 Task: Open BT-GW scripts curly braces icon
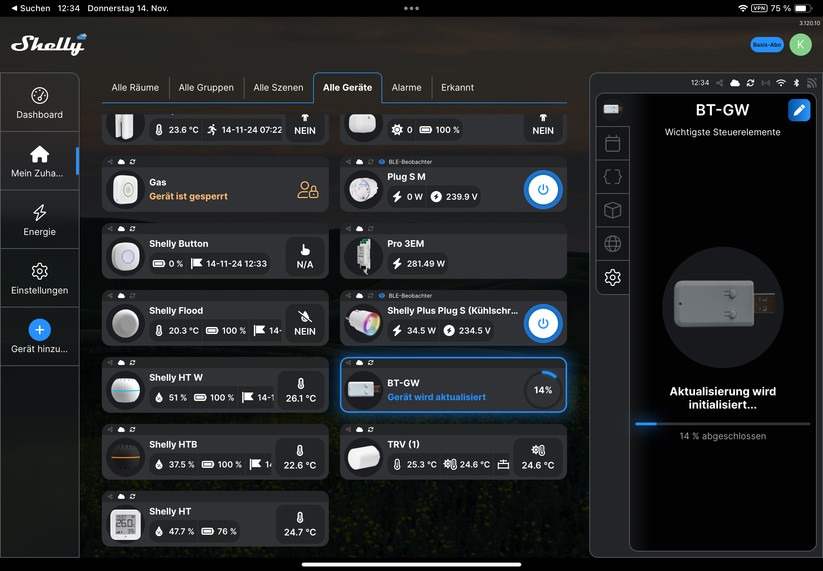pyautogui.click(x=613, y=177)
